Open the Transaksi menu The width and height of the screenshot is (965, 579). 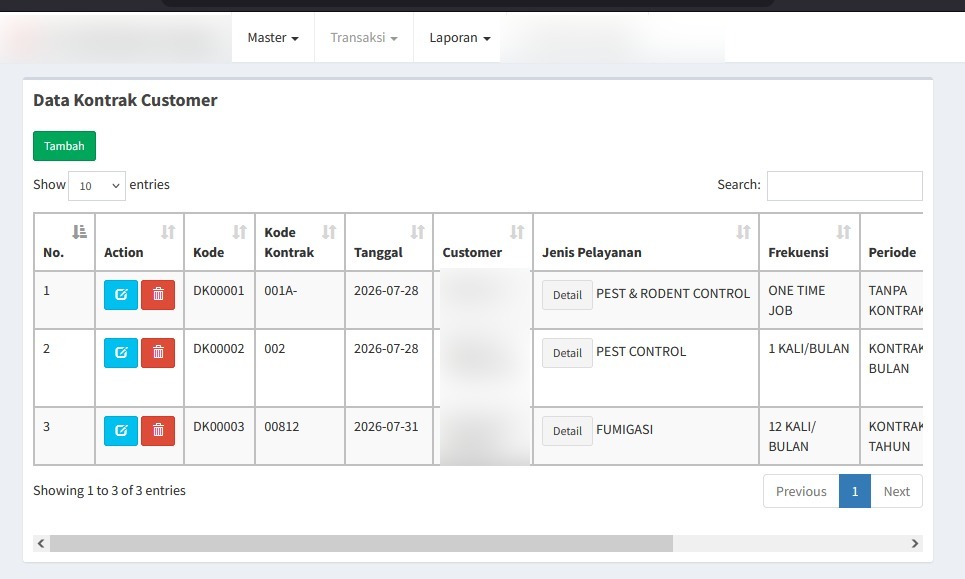pos(364,38)
